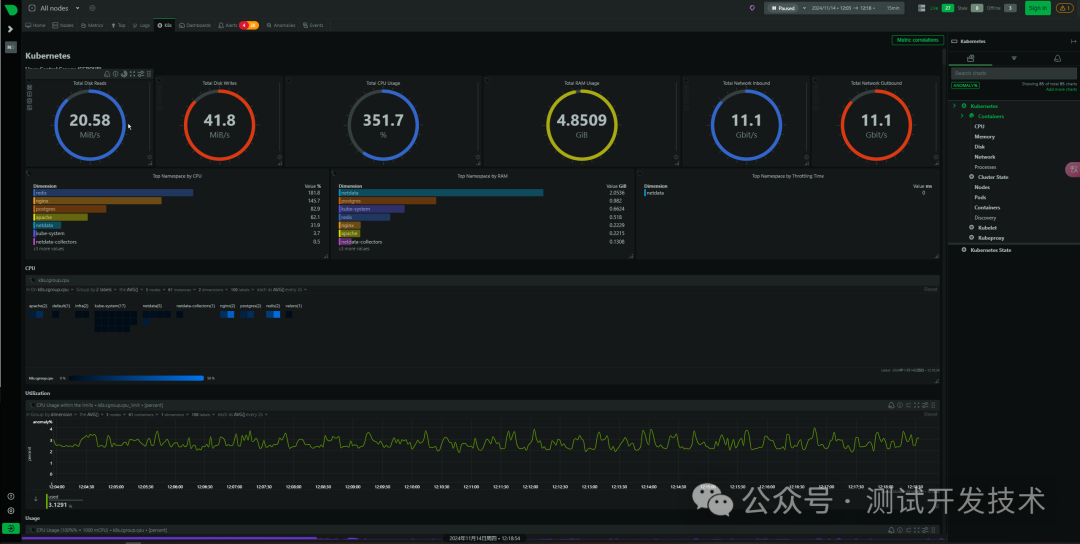Open the Top tab

[118, 25]
